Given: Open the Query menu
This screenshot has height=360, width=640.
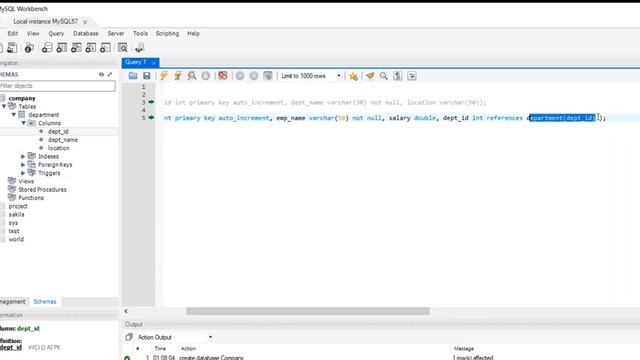Looking at the screenshot, I should click(x=56, y=33).
